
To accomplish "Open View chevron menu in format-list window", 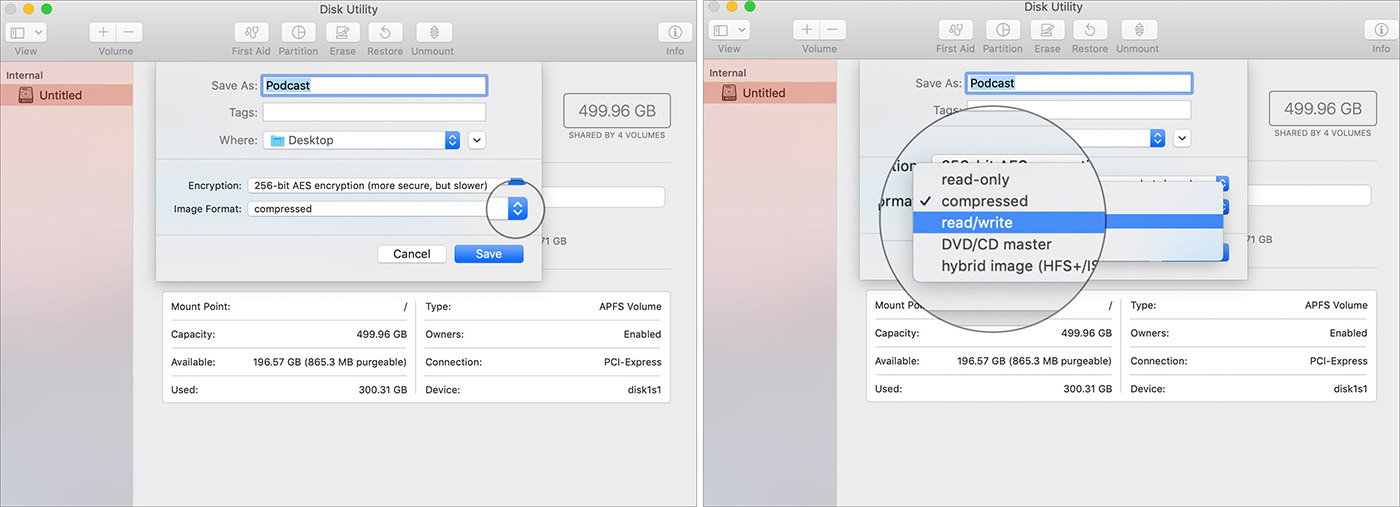I will [x=743, y=30].
